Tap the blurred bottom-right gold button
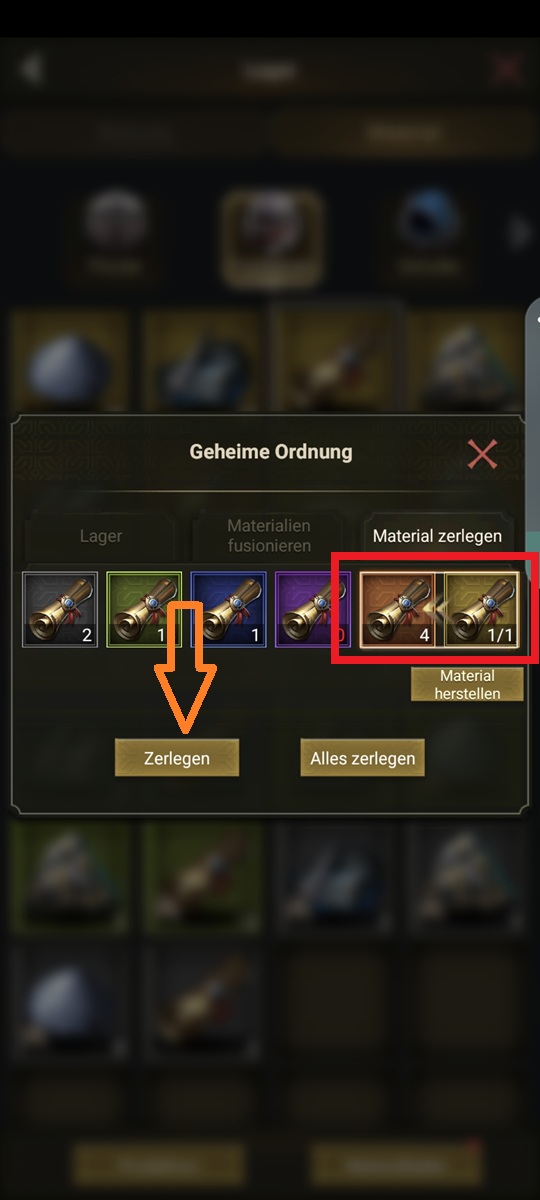 point(396,1165)
